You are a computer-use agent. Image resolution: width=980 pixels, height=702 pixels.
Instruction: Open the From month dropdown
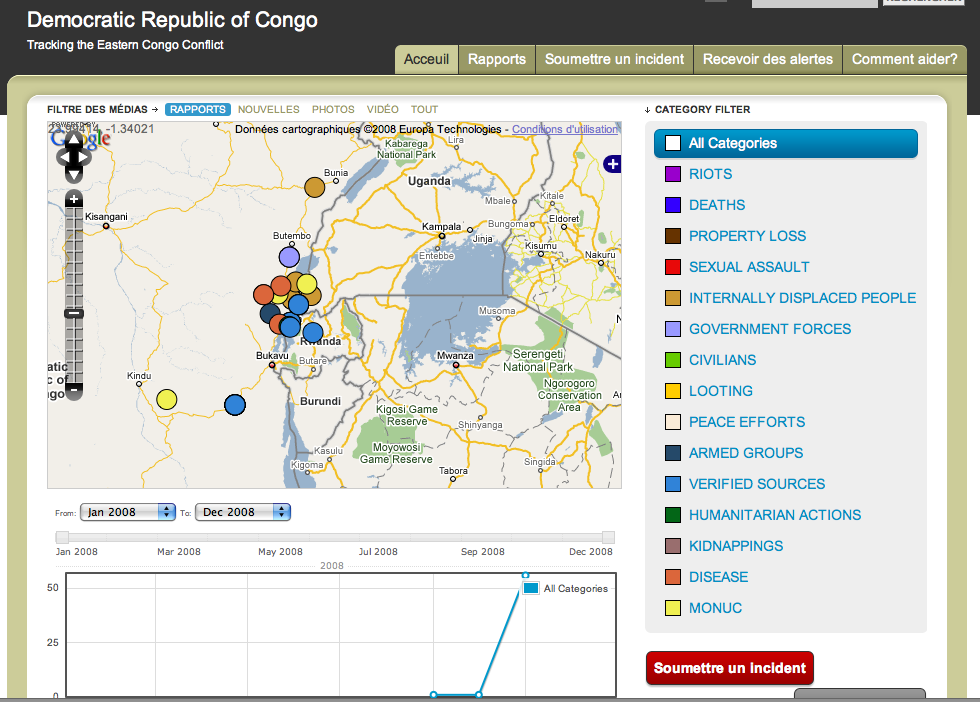point(128,512)
